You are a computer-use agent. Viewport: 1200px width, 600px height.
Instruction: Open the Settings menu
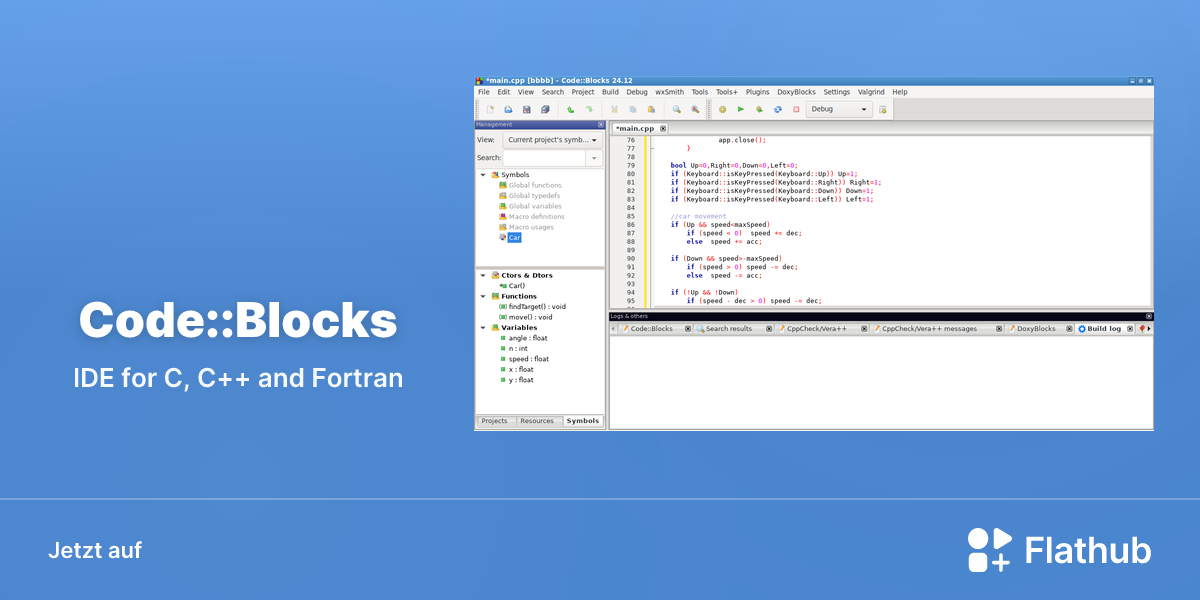click(837, 92)
